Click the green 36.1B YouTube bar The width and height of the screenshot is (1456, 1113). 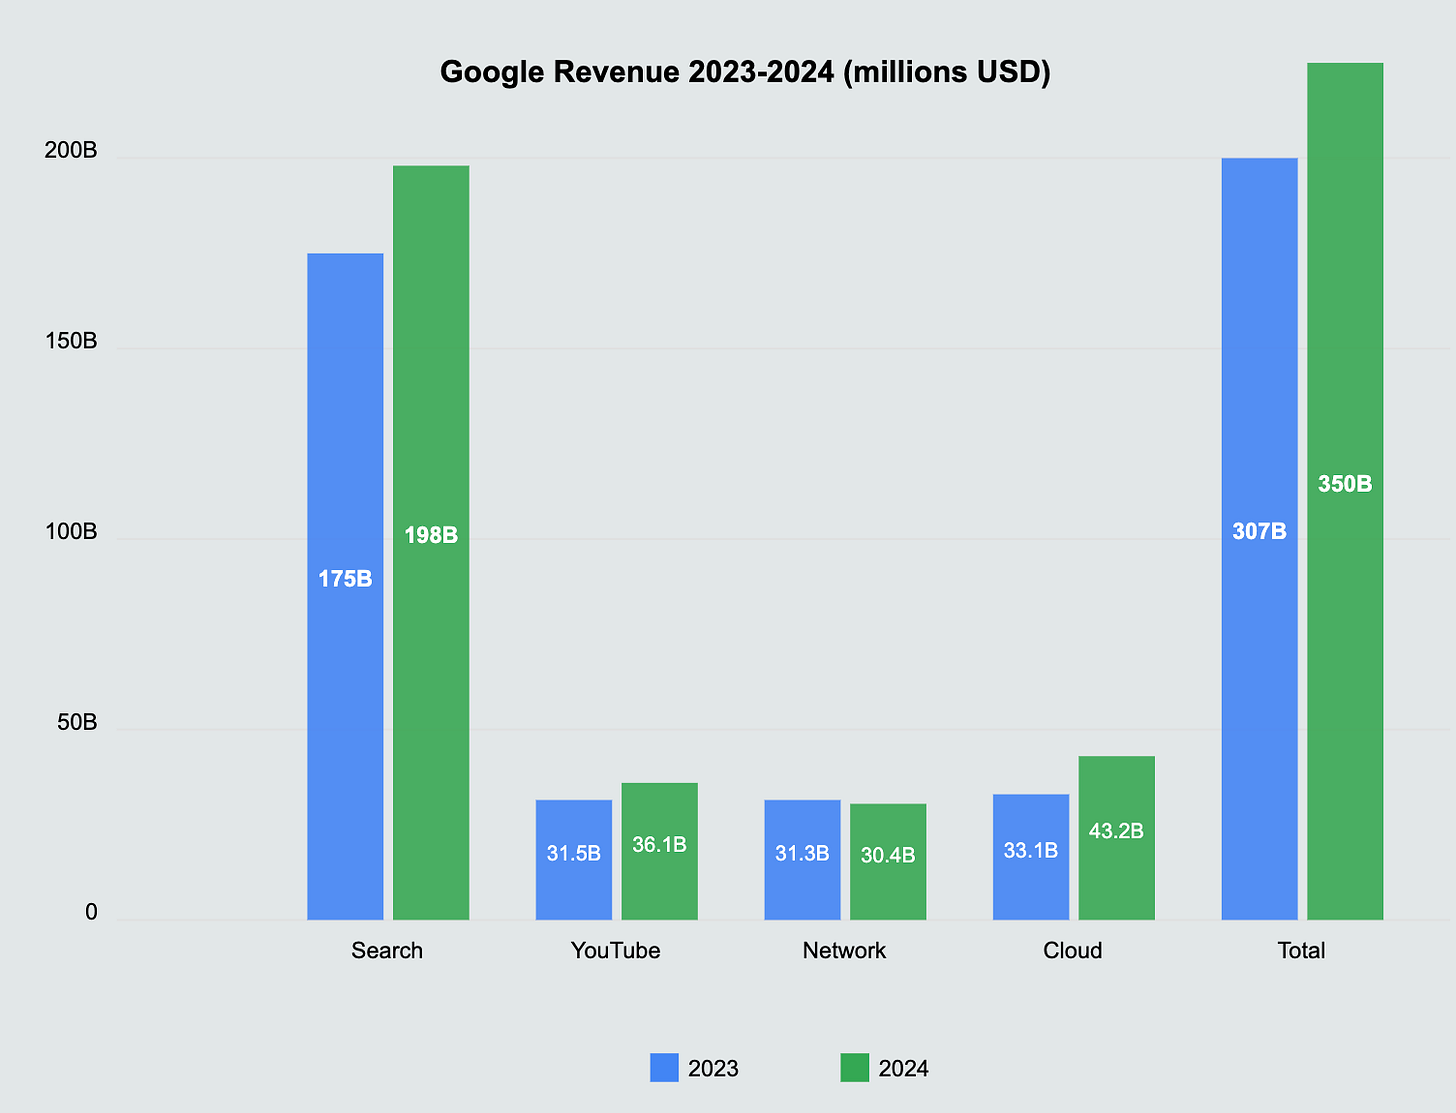pyautogui.click(x=660, y=845)
